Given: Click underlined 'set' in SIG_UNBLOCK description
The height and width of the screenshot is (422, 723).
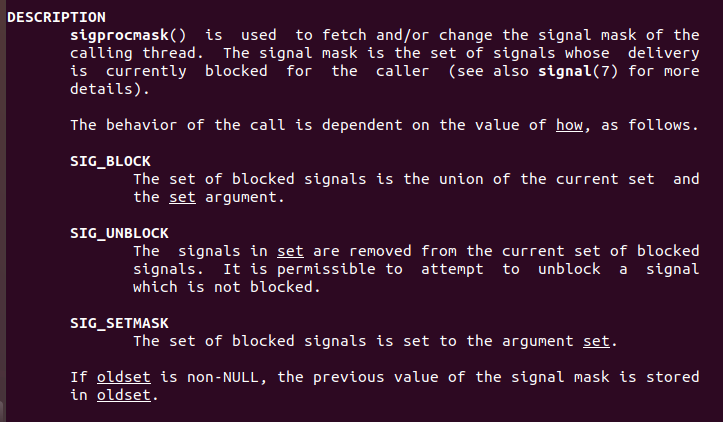Looking at the screenshot, I should [x=291, y=251].
